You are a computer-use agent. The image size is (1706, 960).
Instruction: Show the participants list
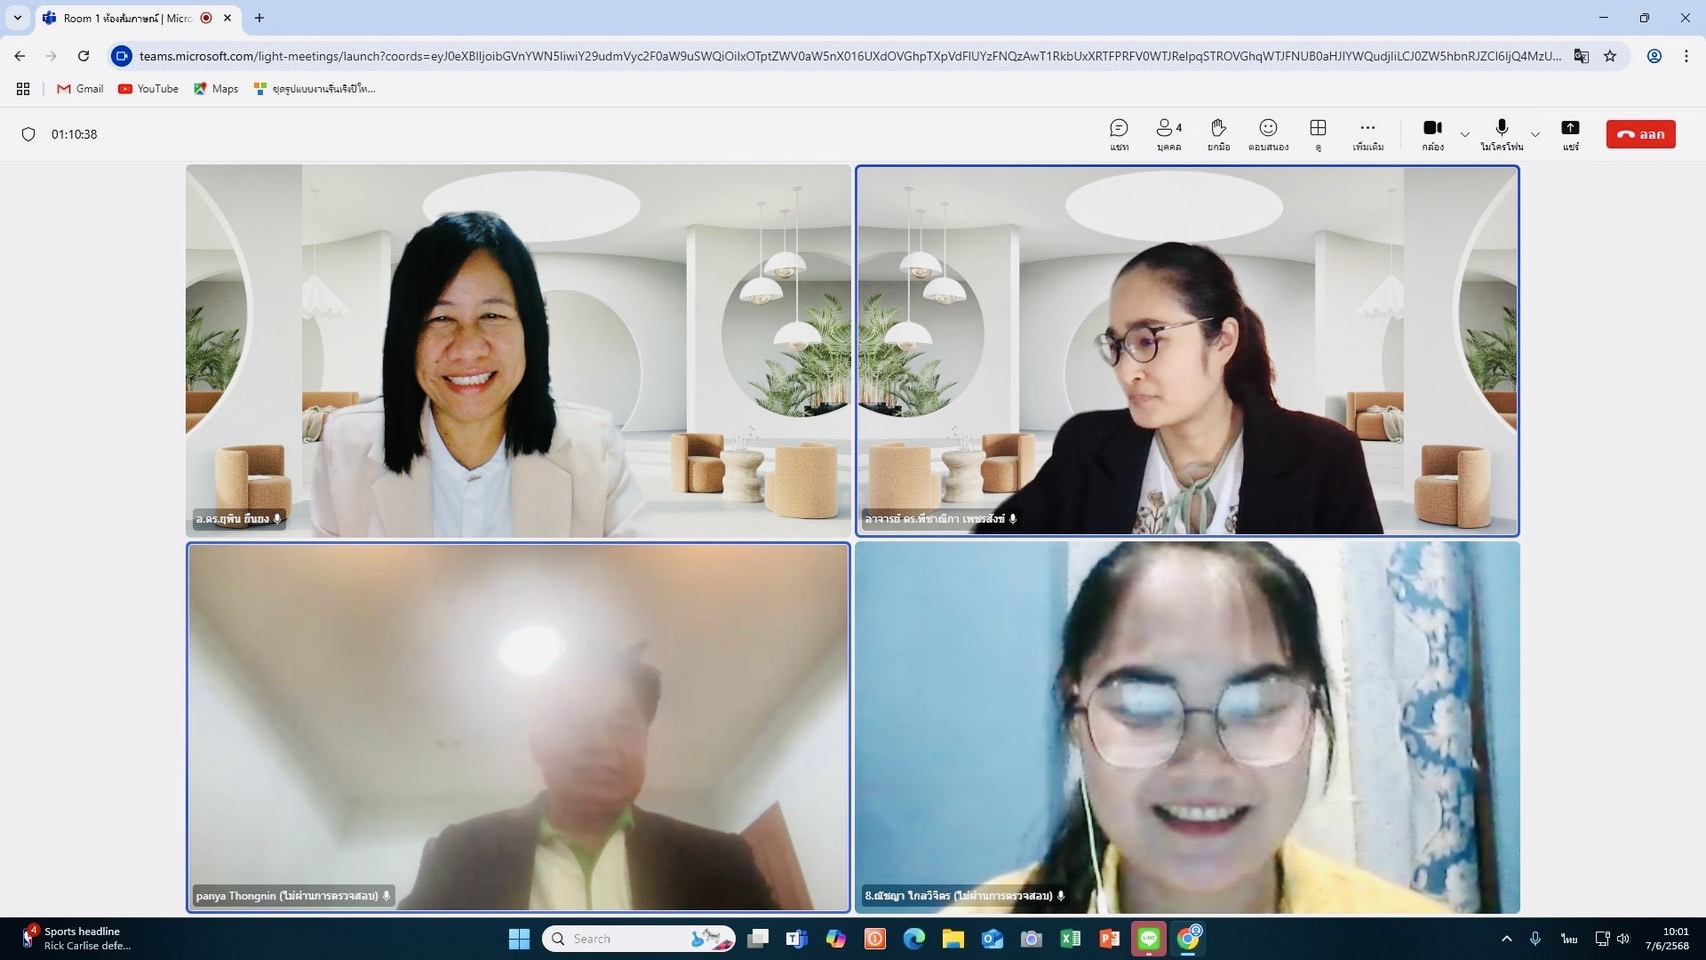click(1168, 134)
